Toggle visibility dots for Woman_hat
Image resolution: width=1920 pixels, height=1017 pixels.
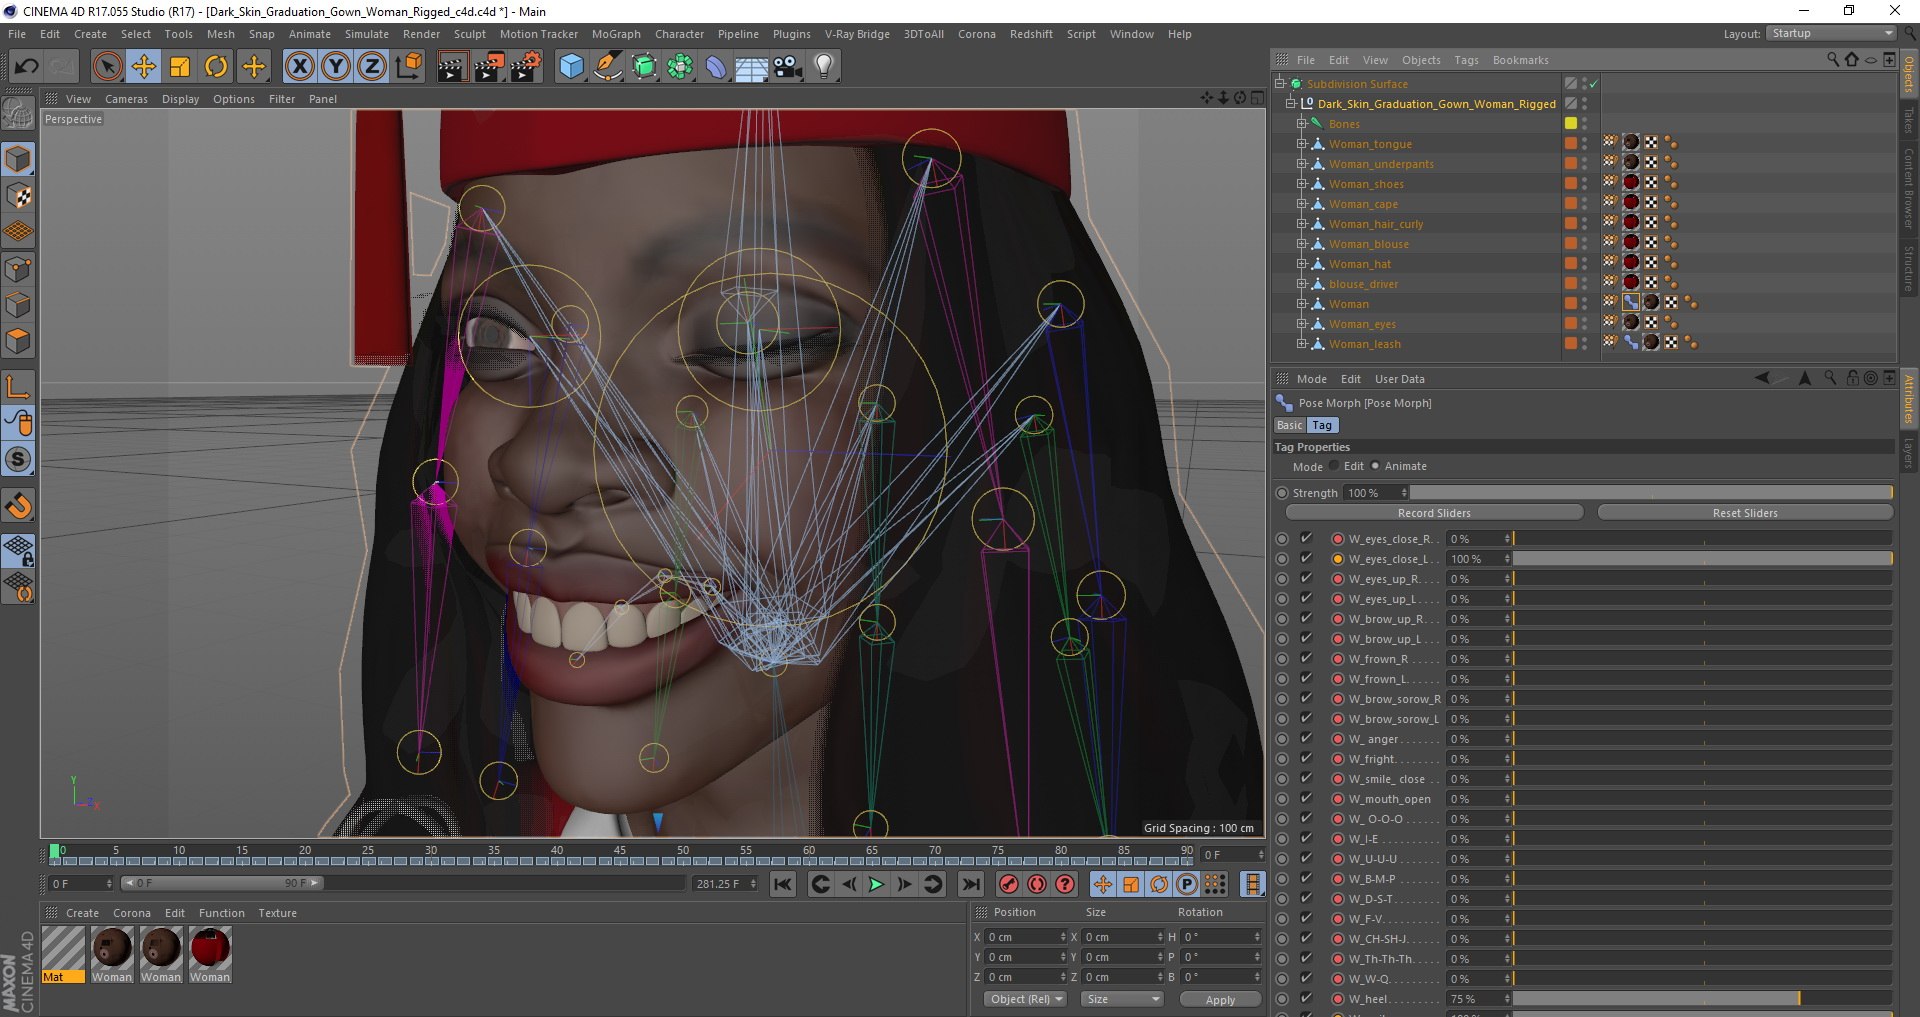[x=1584, y=264]
